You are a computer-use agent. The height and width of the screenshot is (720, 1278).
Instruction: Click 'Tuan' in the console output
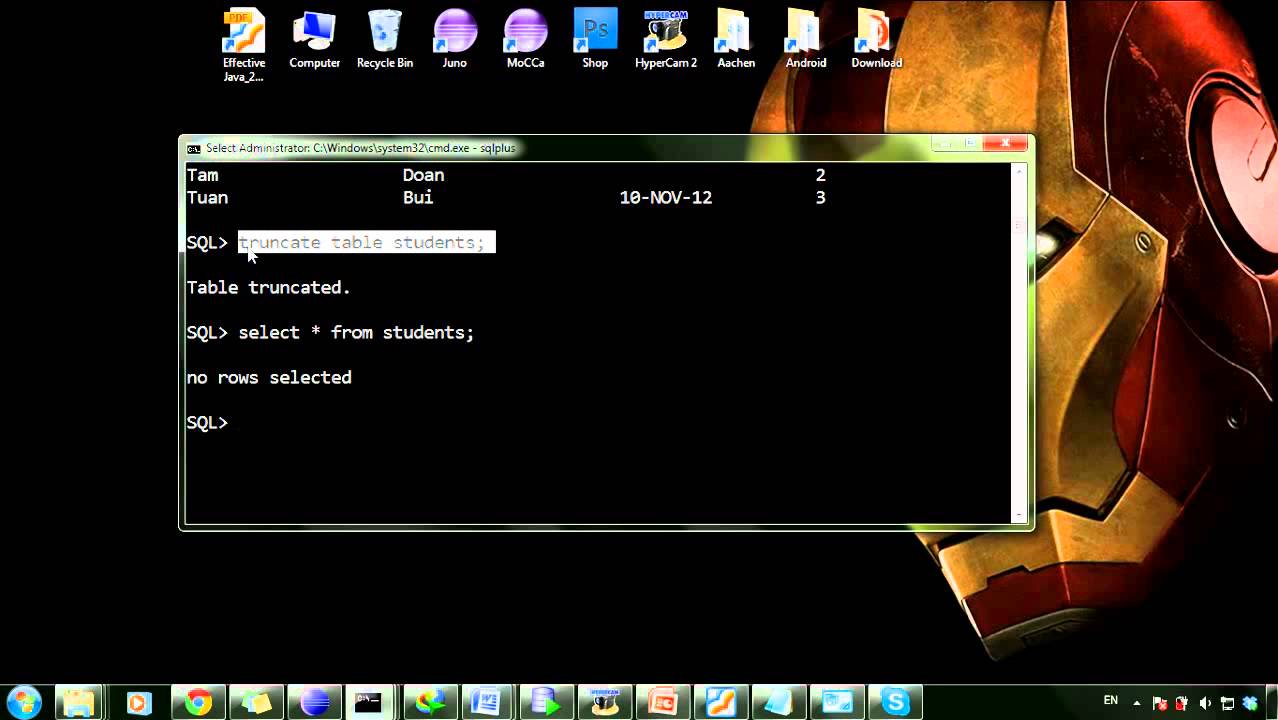tap(207, 197)
